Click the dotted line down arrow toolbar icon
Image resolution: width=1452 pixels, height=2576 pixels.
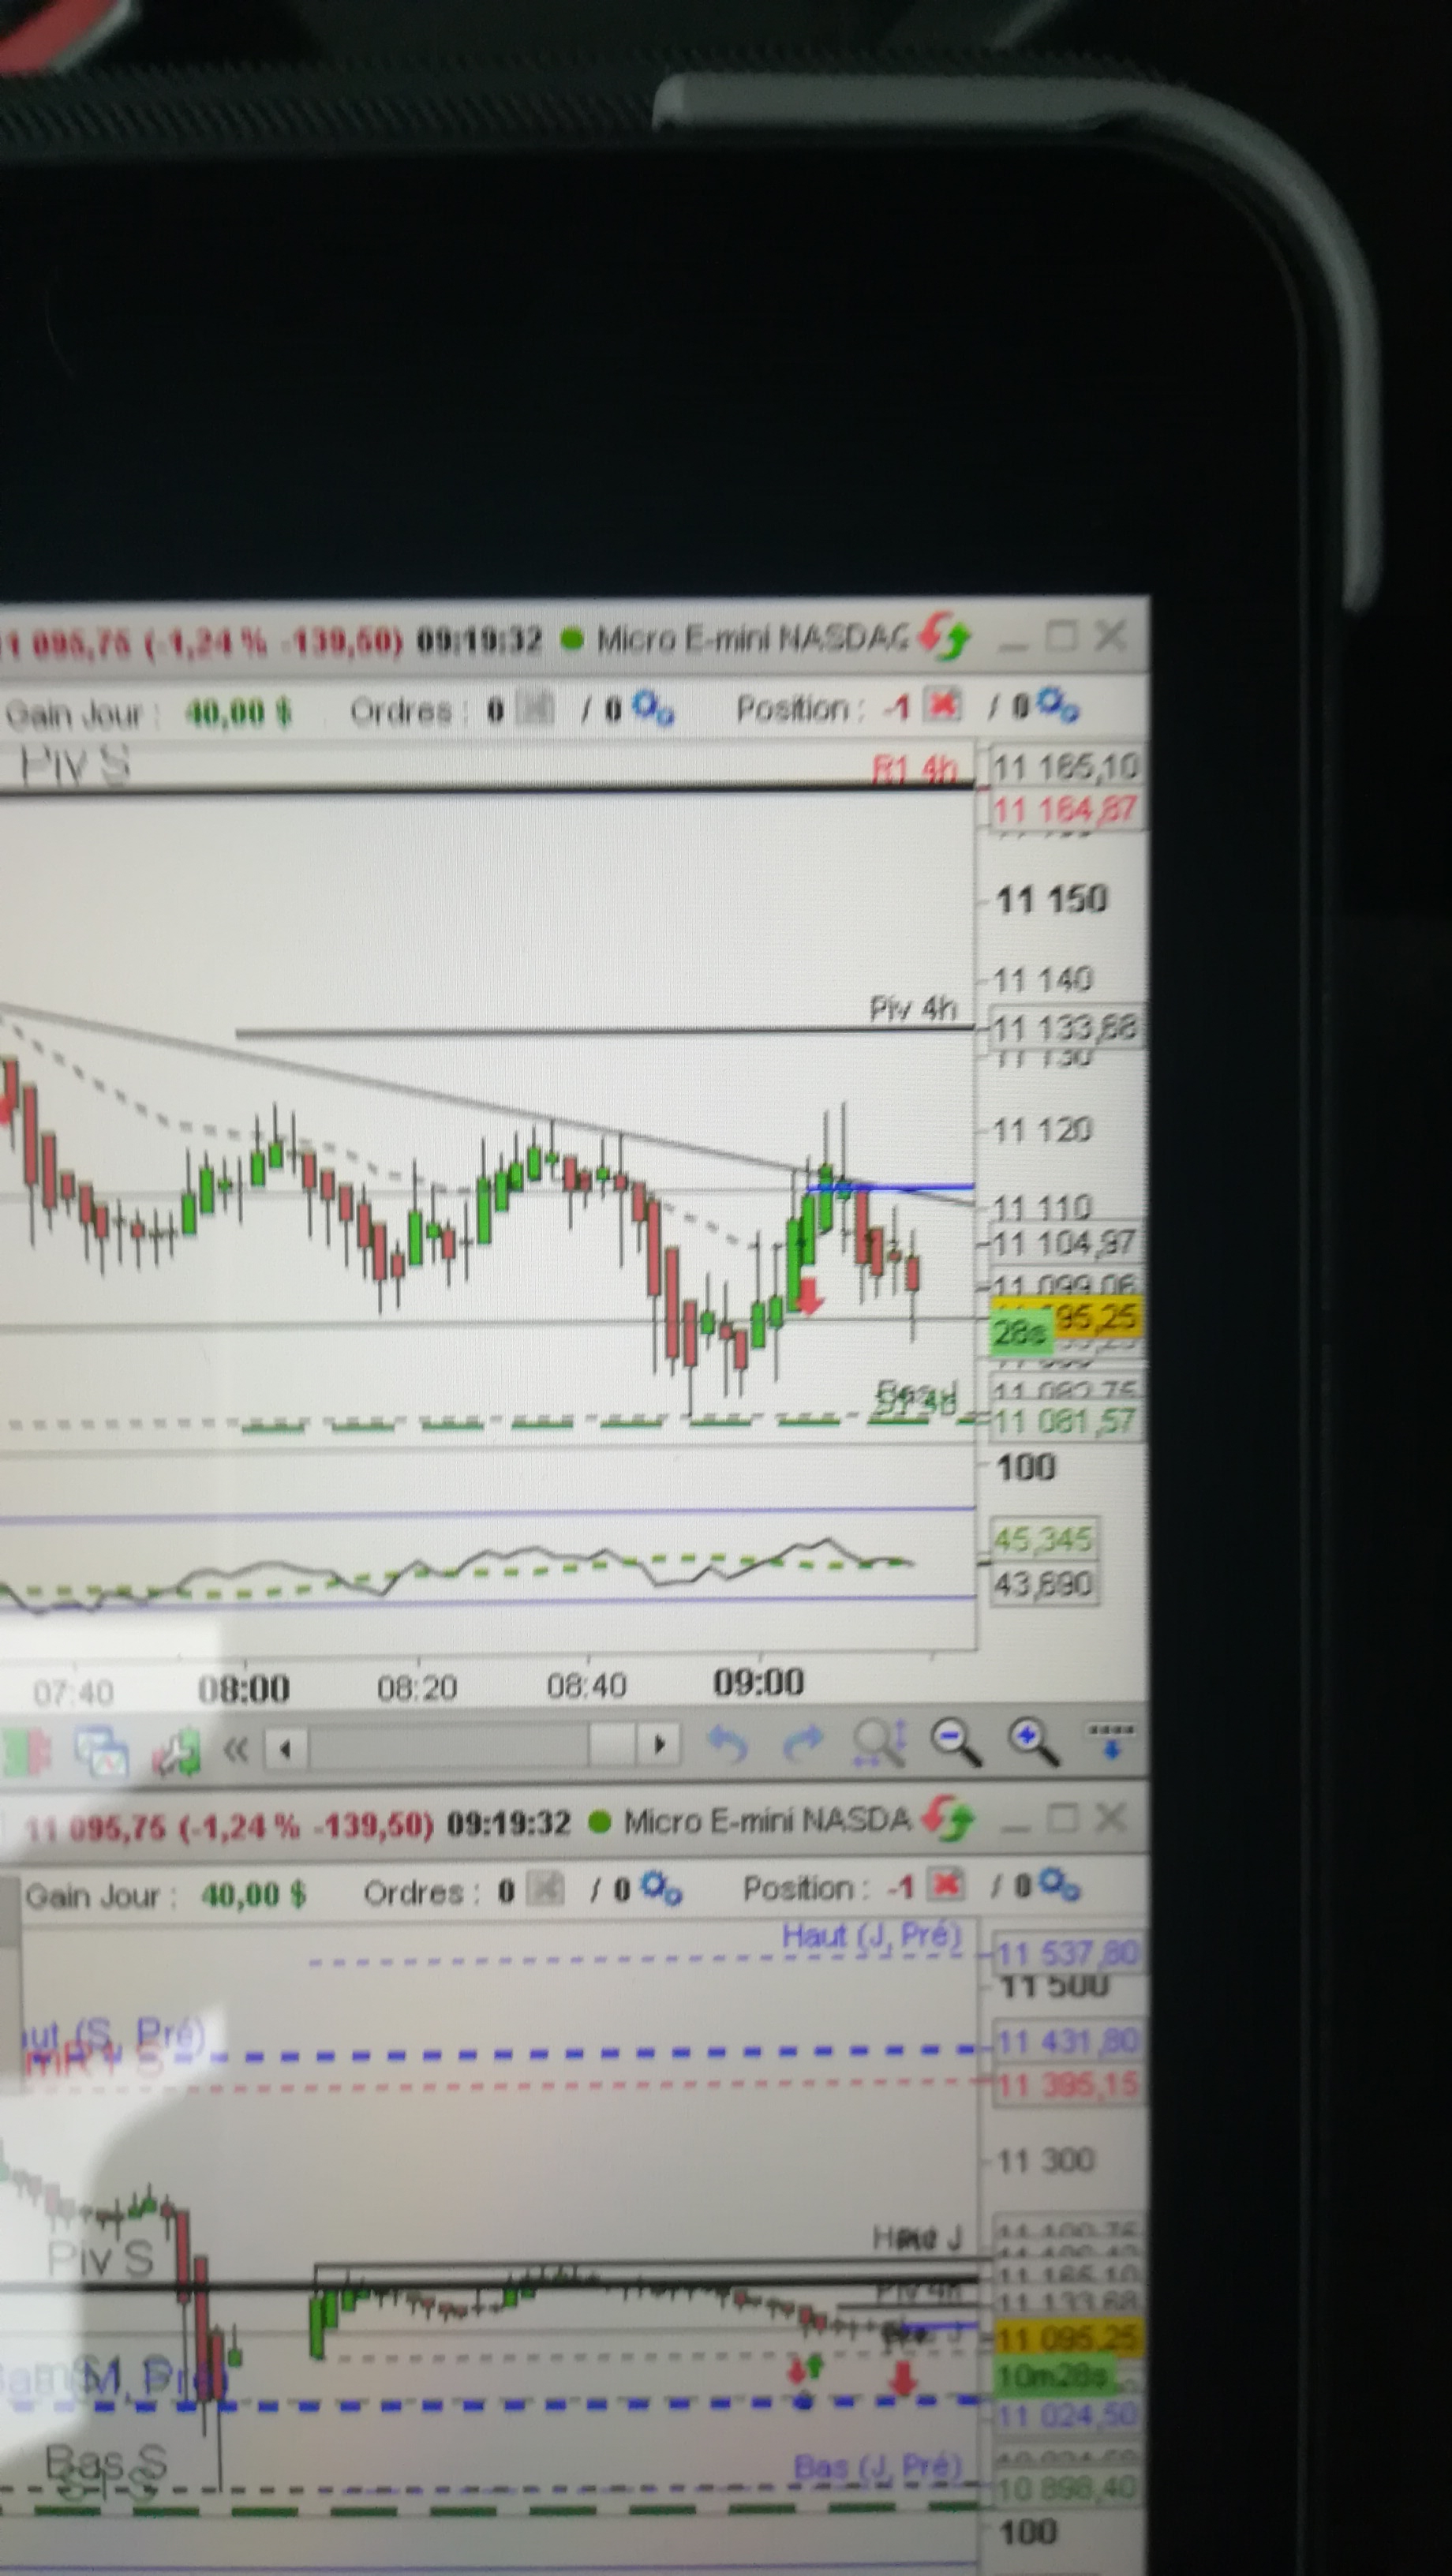point(1110,1739)
